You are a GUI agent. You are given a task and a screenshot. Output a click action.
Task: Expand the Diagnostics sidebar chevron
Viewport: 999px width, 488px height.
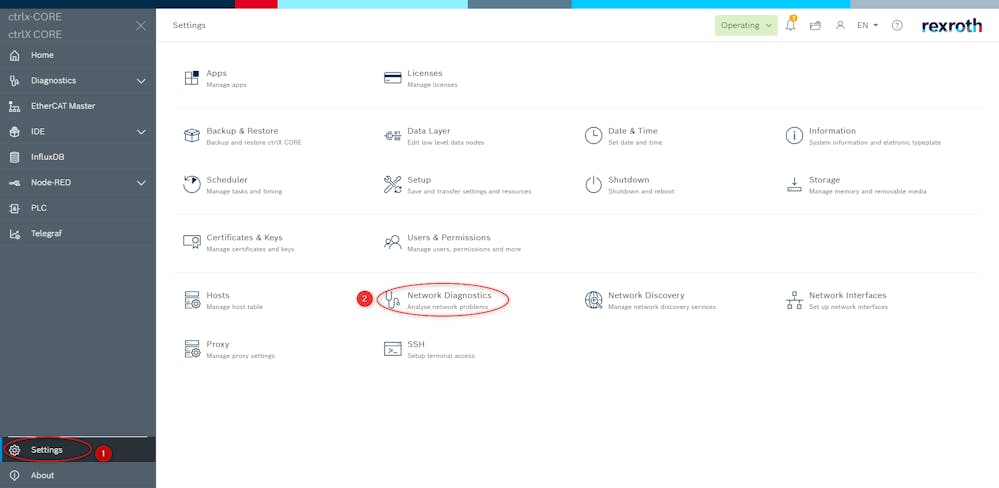point(141,81)
